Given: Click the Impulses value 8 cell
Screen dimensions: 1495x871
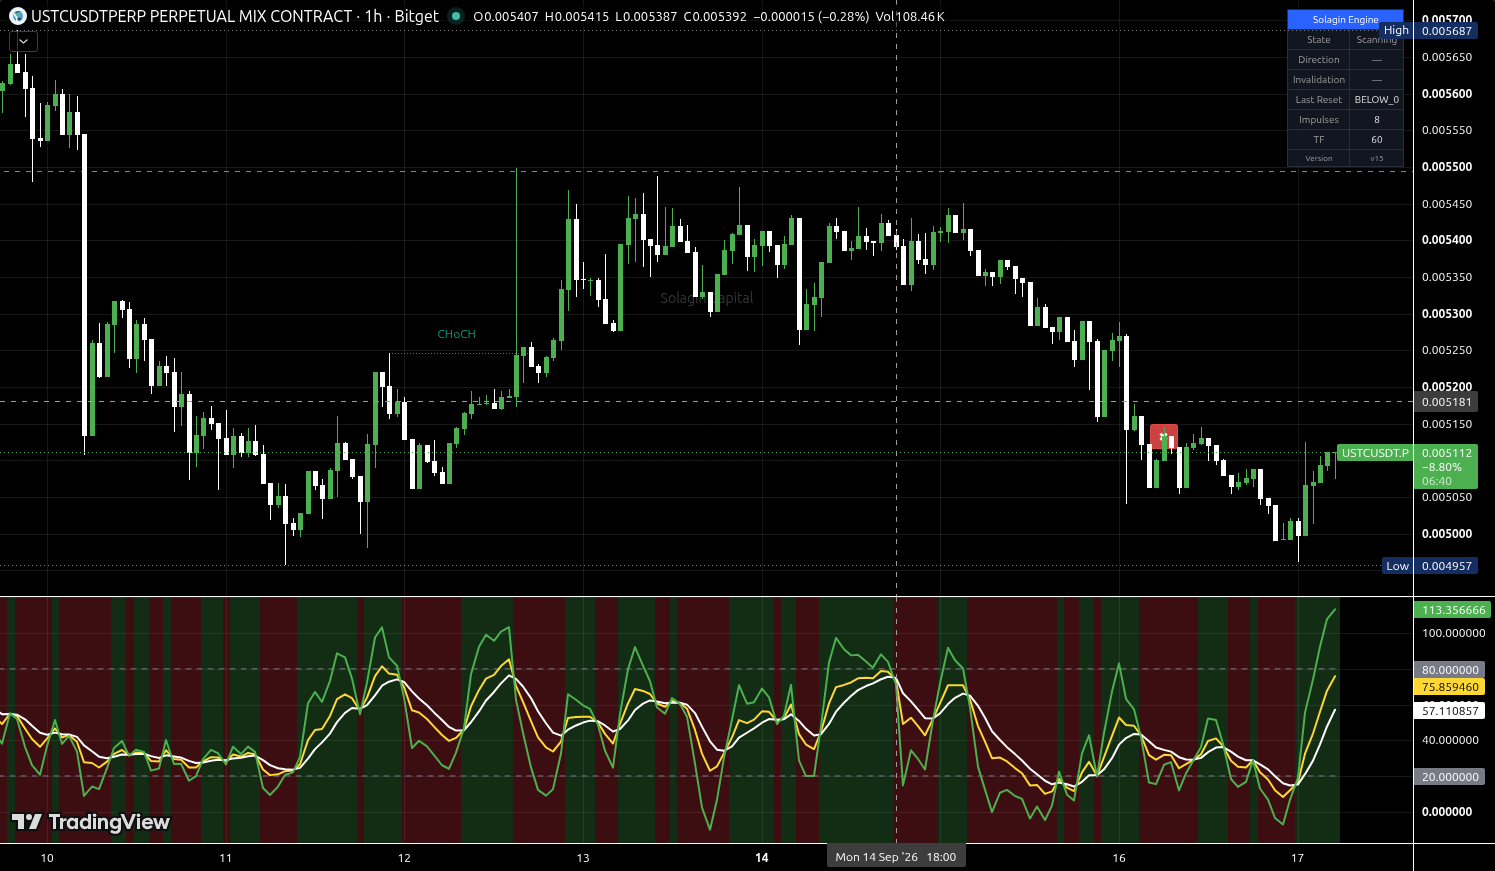Looking at the screenshot, I should tap(1376, 119).
